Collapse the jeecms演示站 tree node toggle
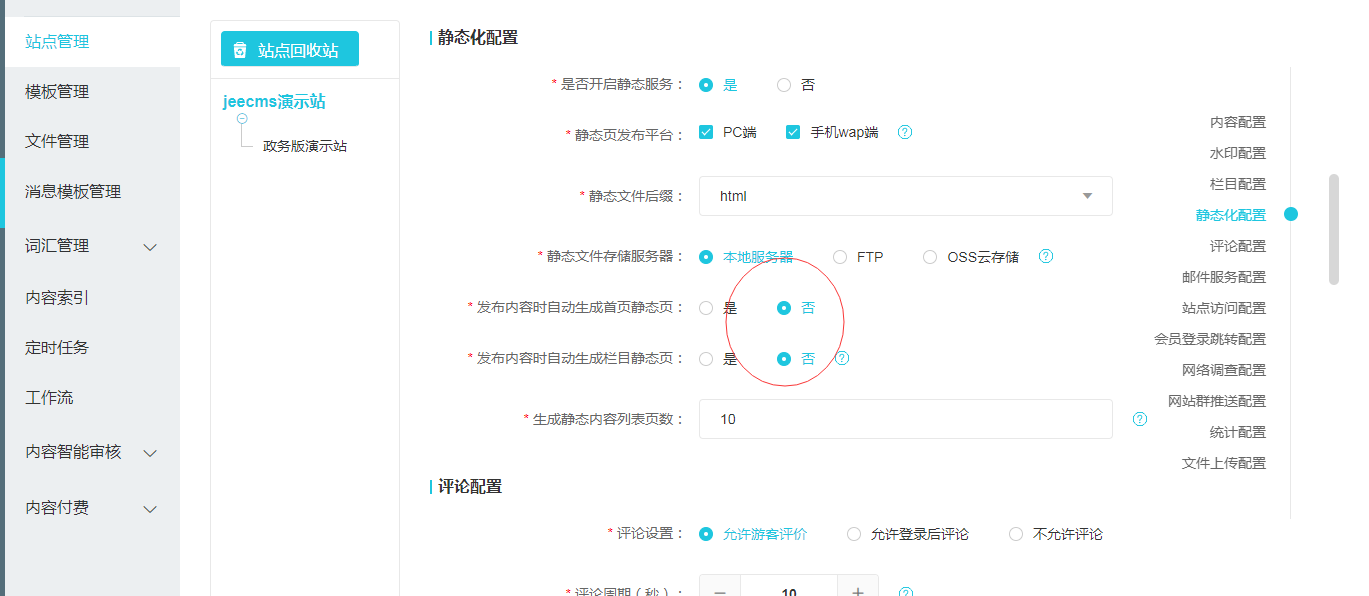 tap(242, 118)
